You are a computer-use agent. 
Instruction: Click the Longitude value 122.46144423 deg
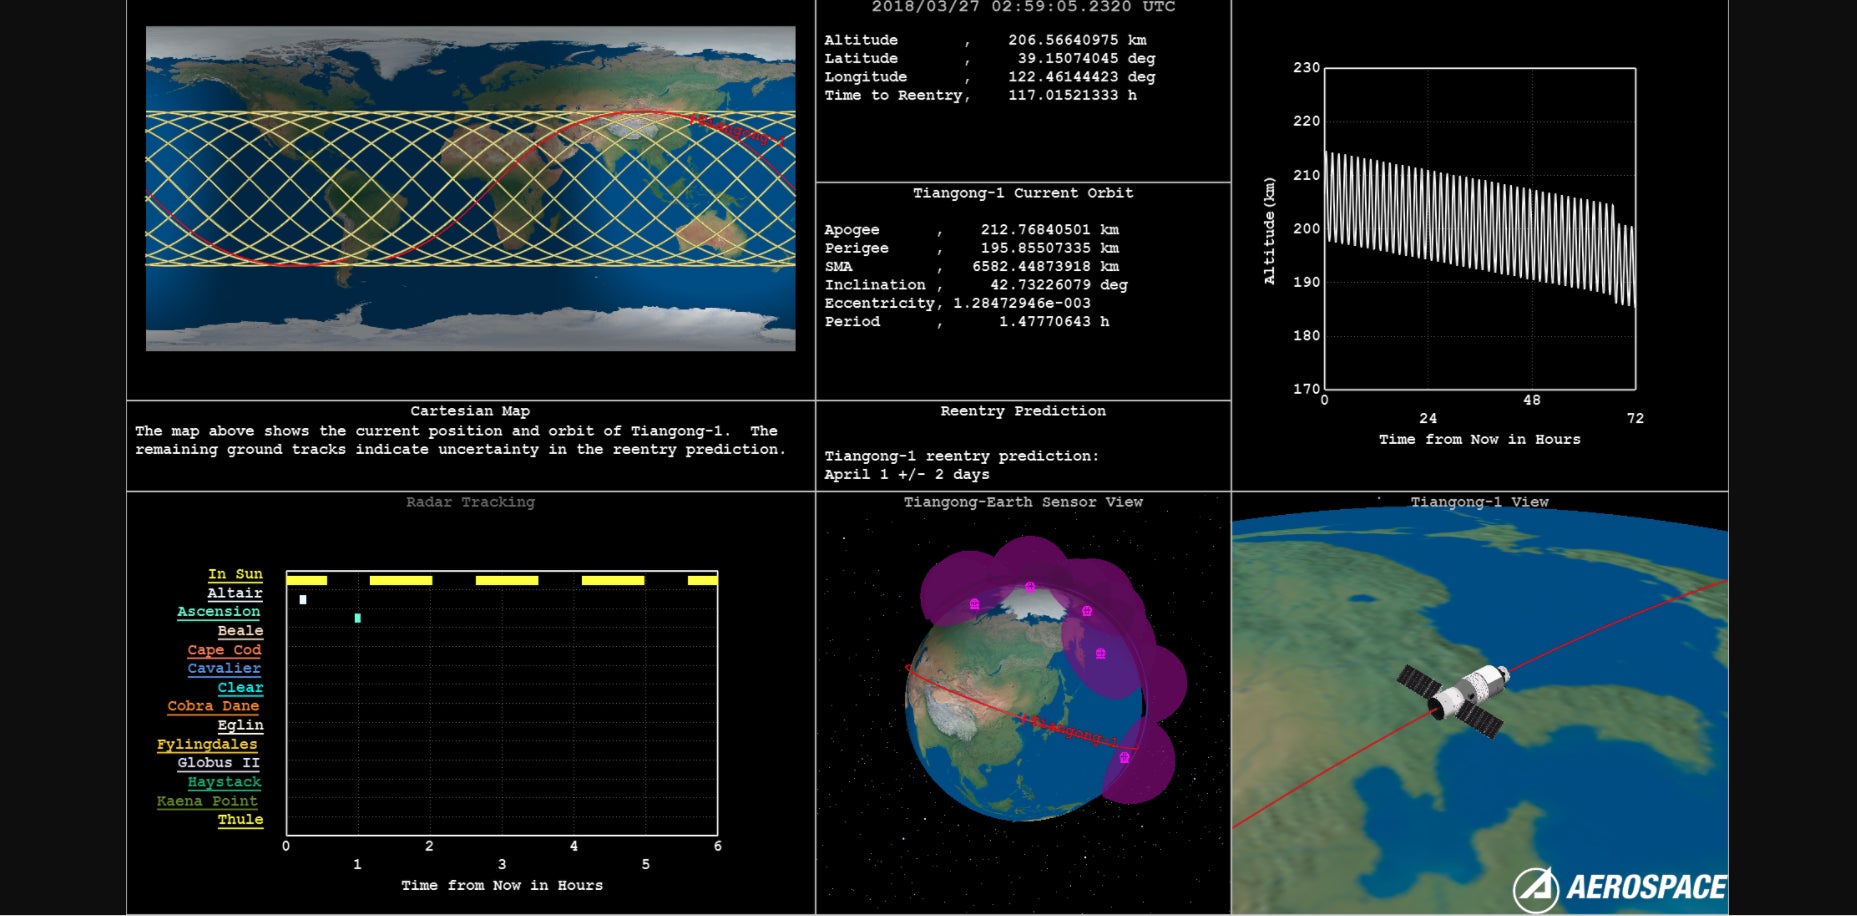(x=1081, y=77)
